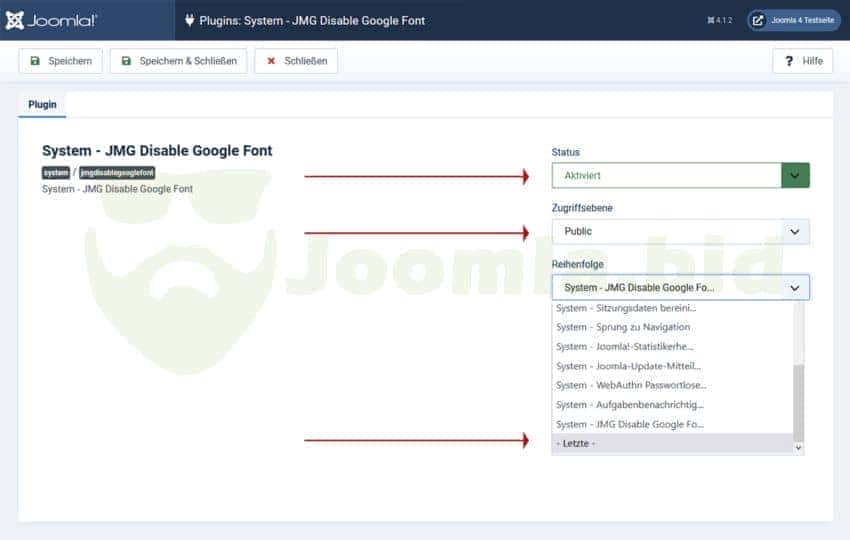The image size is (850, 540).
Task: Click the Zugriffsebene field label
Action: (582, 208)
